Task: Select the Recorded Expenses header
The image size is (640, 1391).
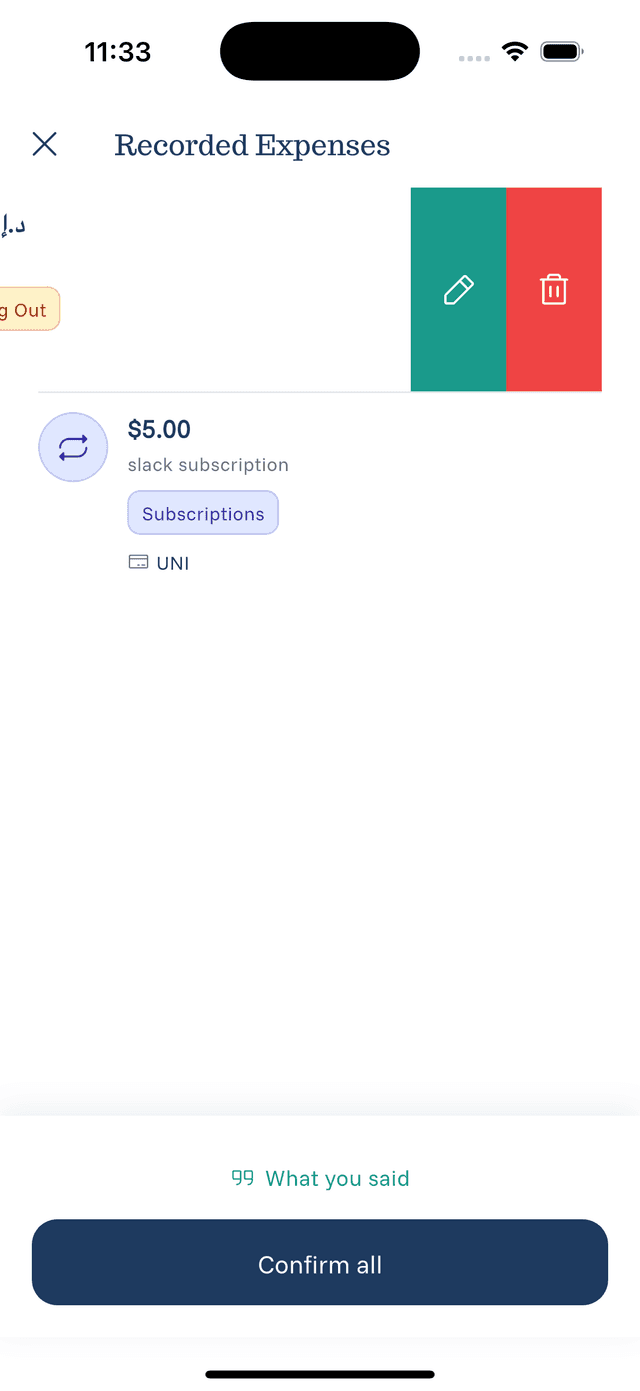Action: coord(252,145)
